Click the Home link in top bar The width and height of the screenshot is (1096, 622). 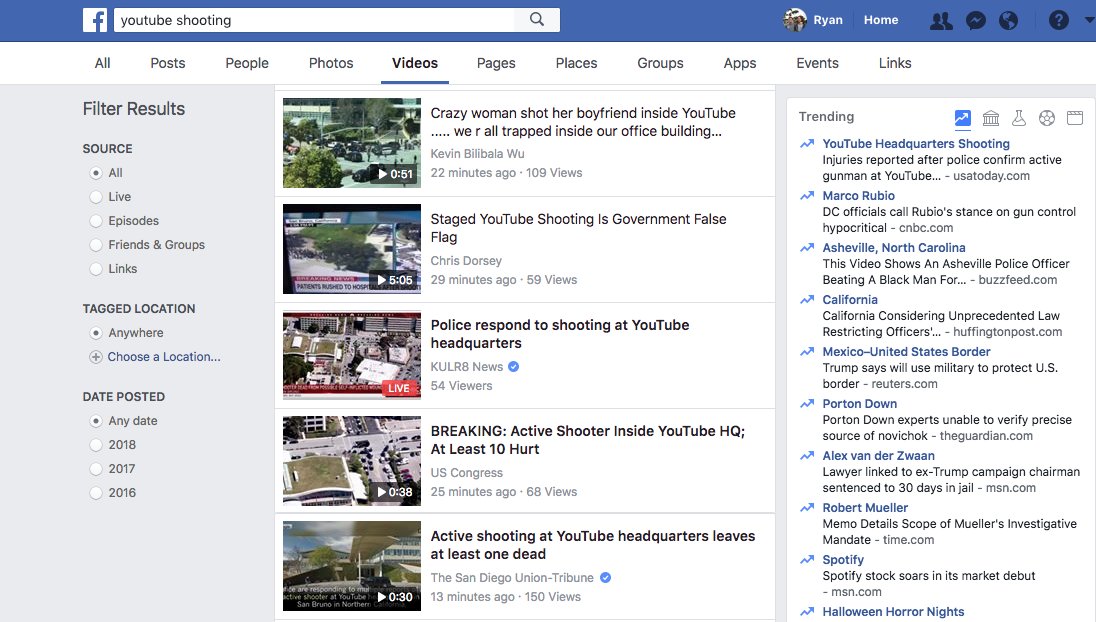pos(881,20)
